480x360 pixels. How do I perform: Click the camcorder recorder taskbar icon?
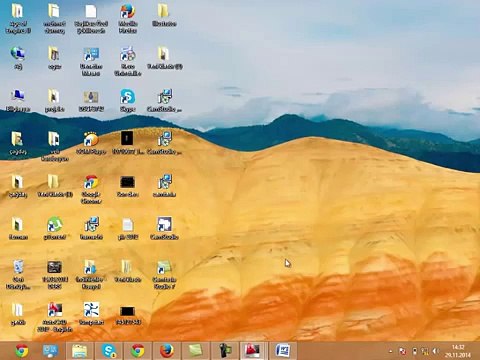point(225,351)
